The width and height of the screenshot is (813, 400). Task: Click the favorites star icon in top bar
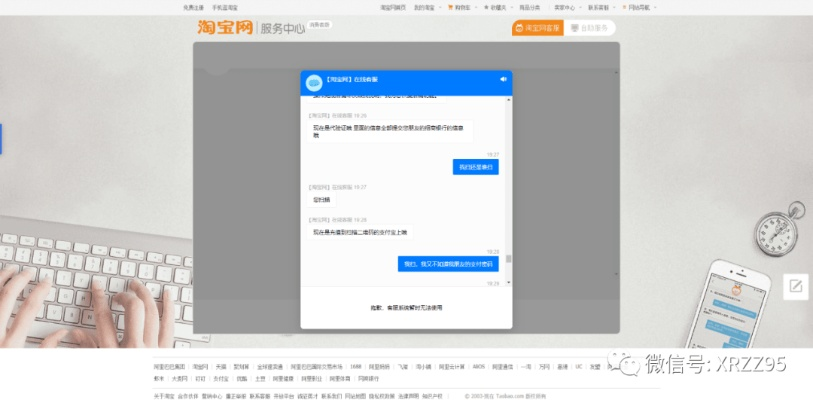(x=486, y=8)
